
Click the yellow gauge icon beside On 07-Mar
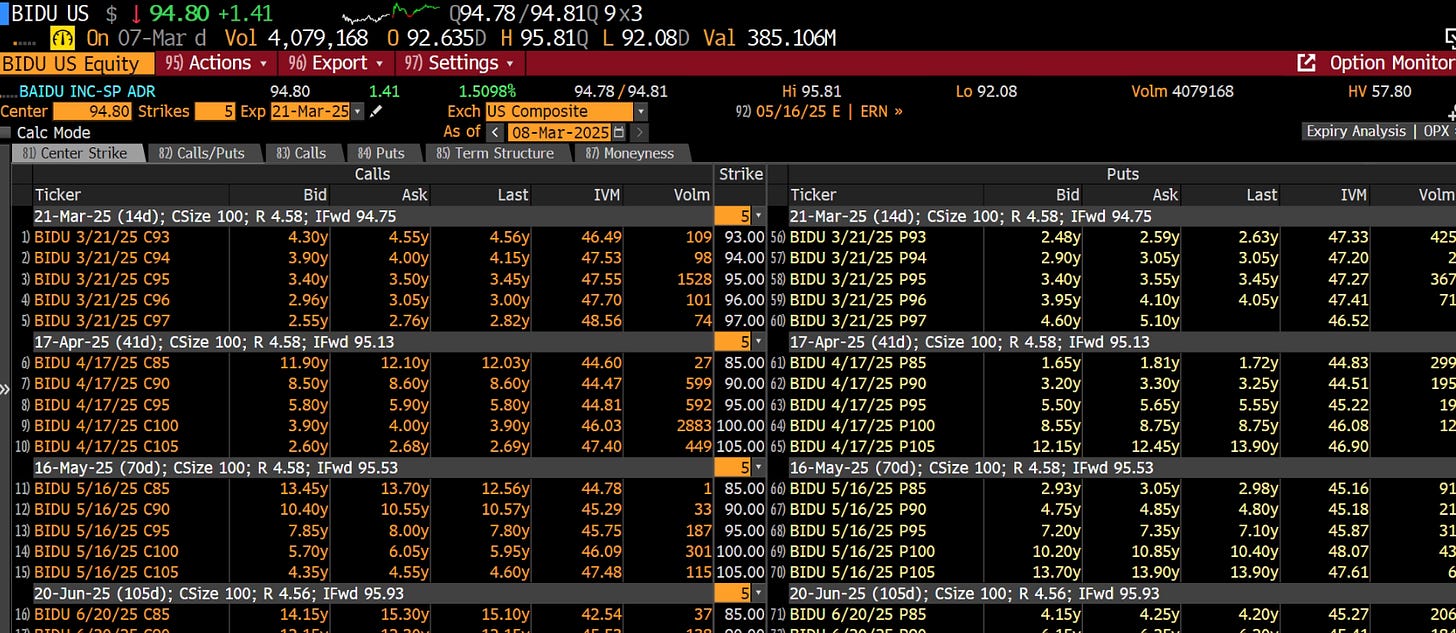(x=63, y=38)
